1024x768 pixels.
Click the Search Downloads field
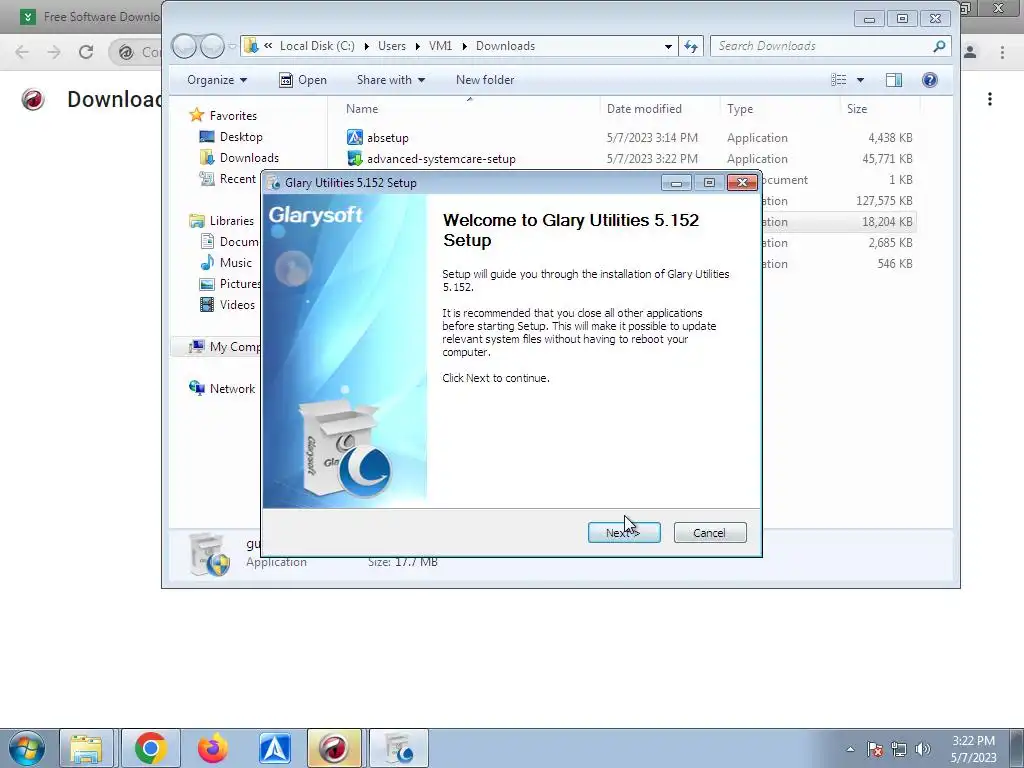(823, 46)
